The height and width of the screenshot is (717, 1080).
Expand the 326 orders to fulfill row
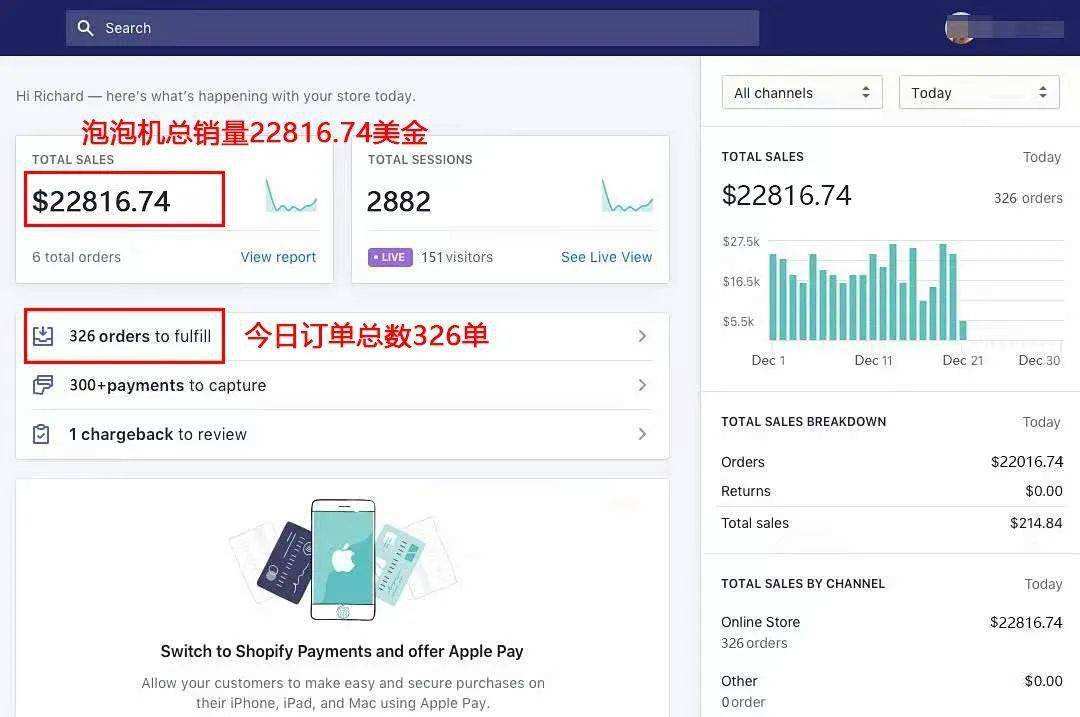click(643, 336)
